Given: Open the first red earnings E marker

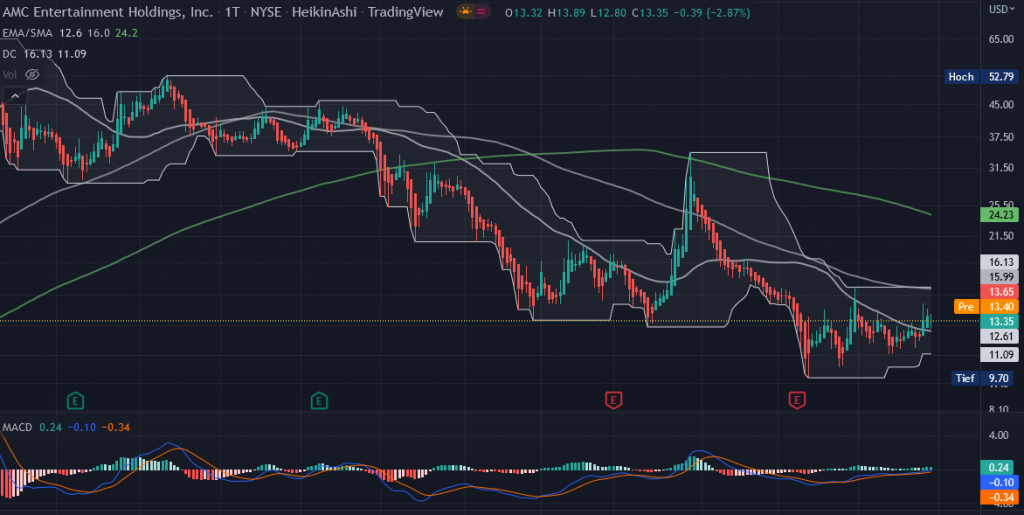Looking at the screenshot, I should point(613,400).
